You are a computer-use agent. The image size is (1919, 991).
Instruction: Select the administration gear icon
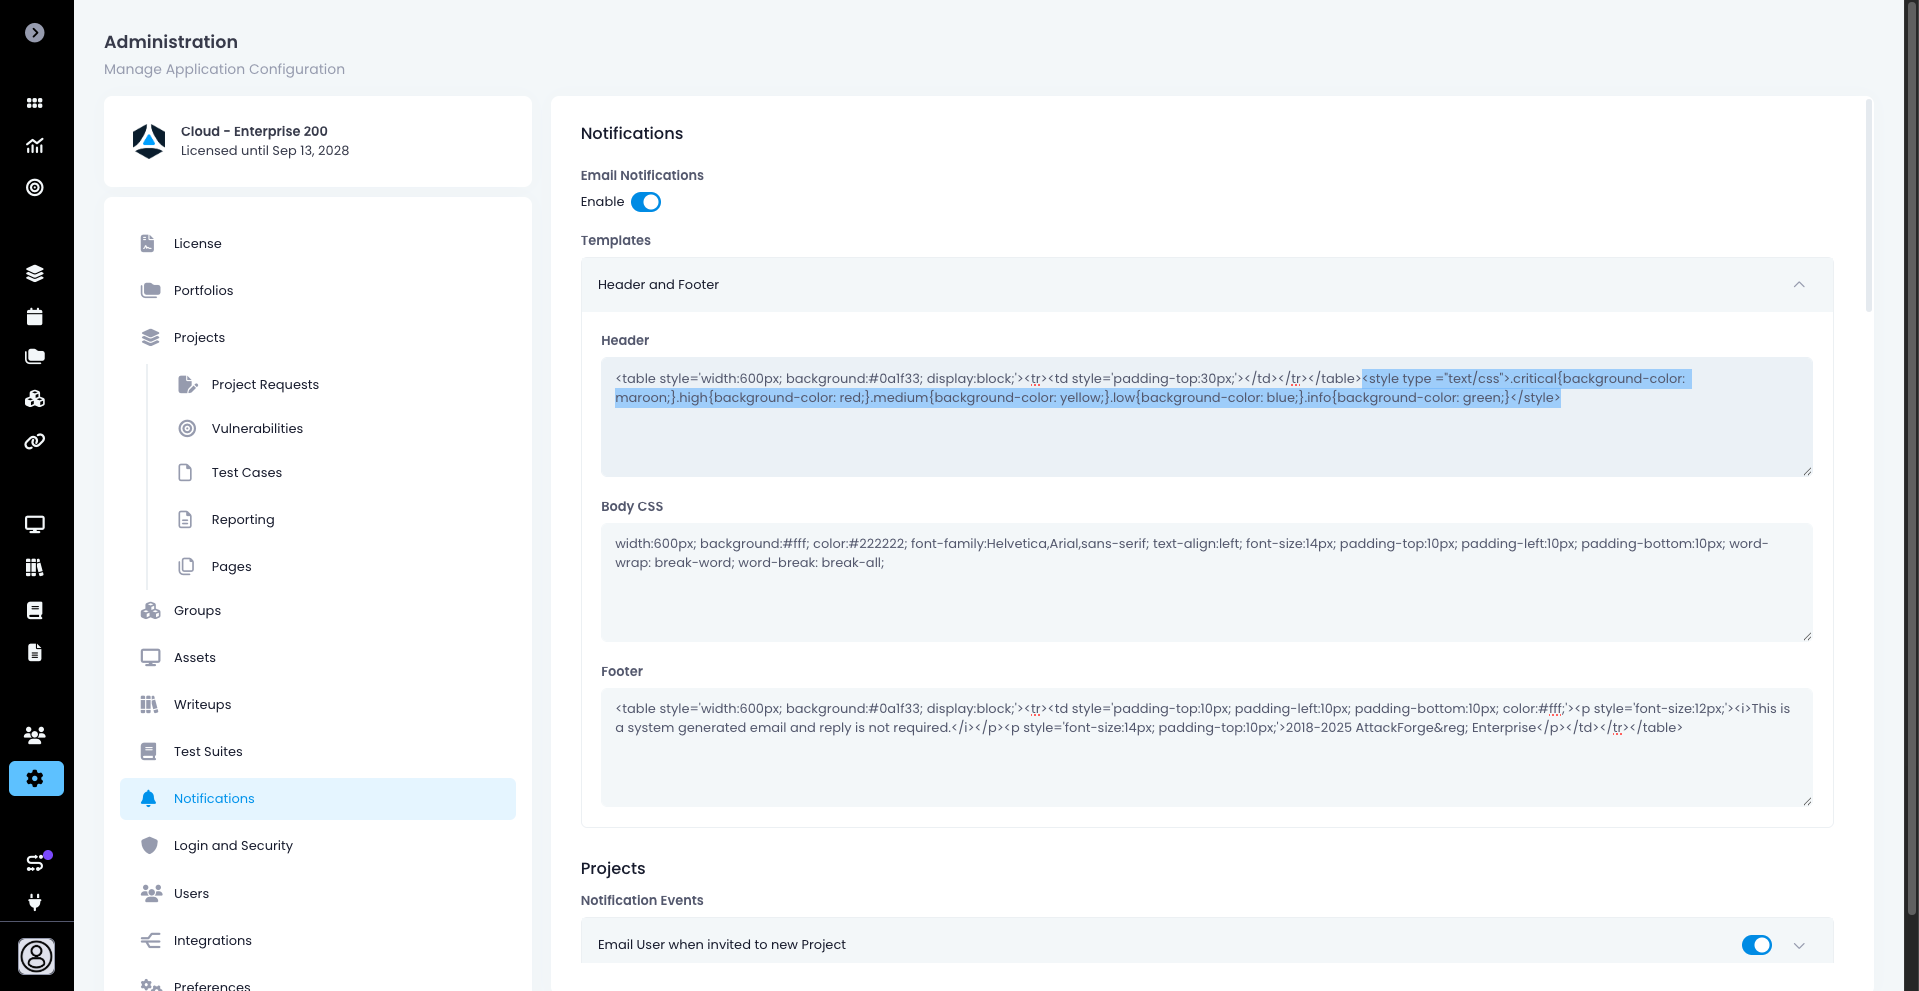tap(36, 779)
